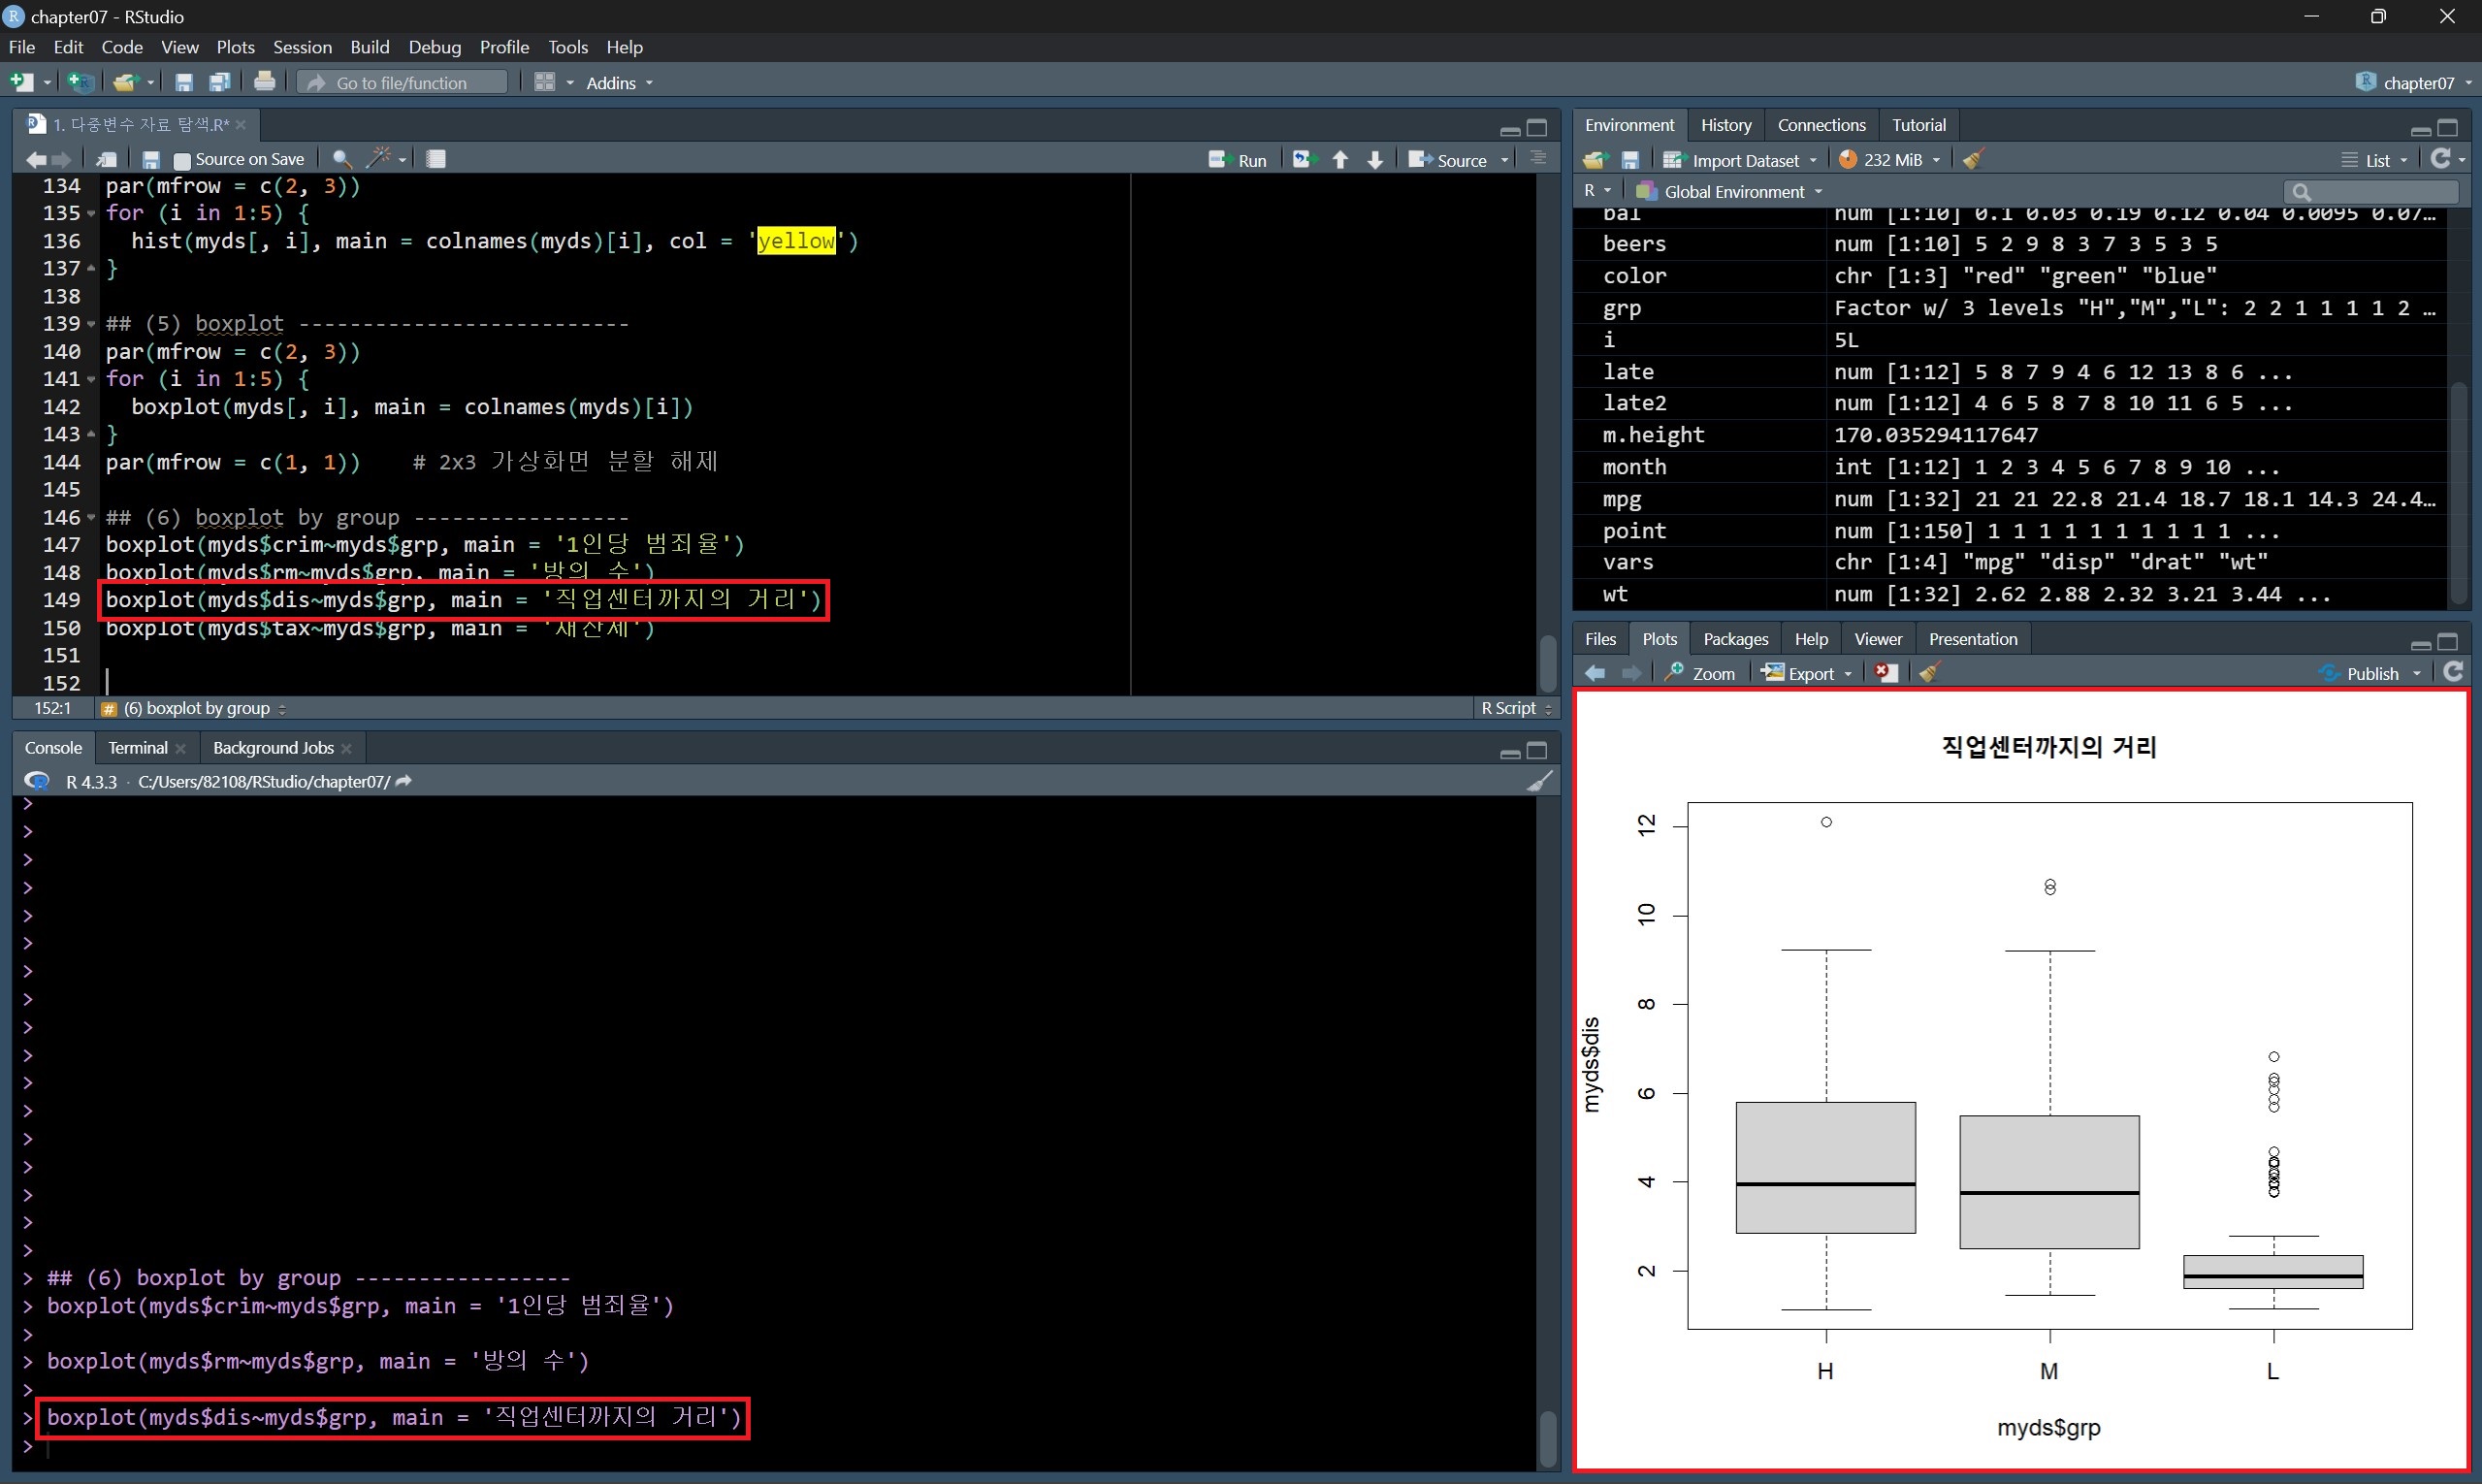2482x1484 pixels.
Task: Click the Zoom plot button
Action: [1700, 673]
